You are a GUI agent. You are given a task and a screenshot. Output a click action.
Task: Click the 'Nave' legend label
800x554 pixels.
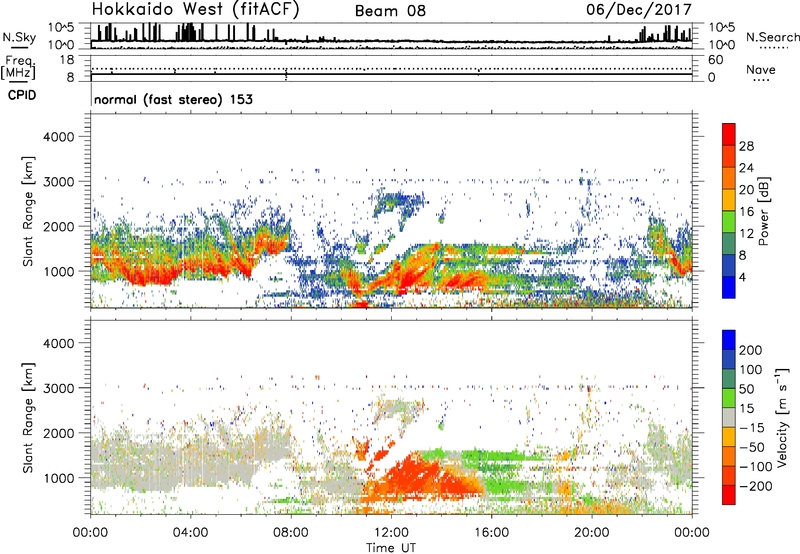(x=761, y=70)
